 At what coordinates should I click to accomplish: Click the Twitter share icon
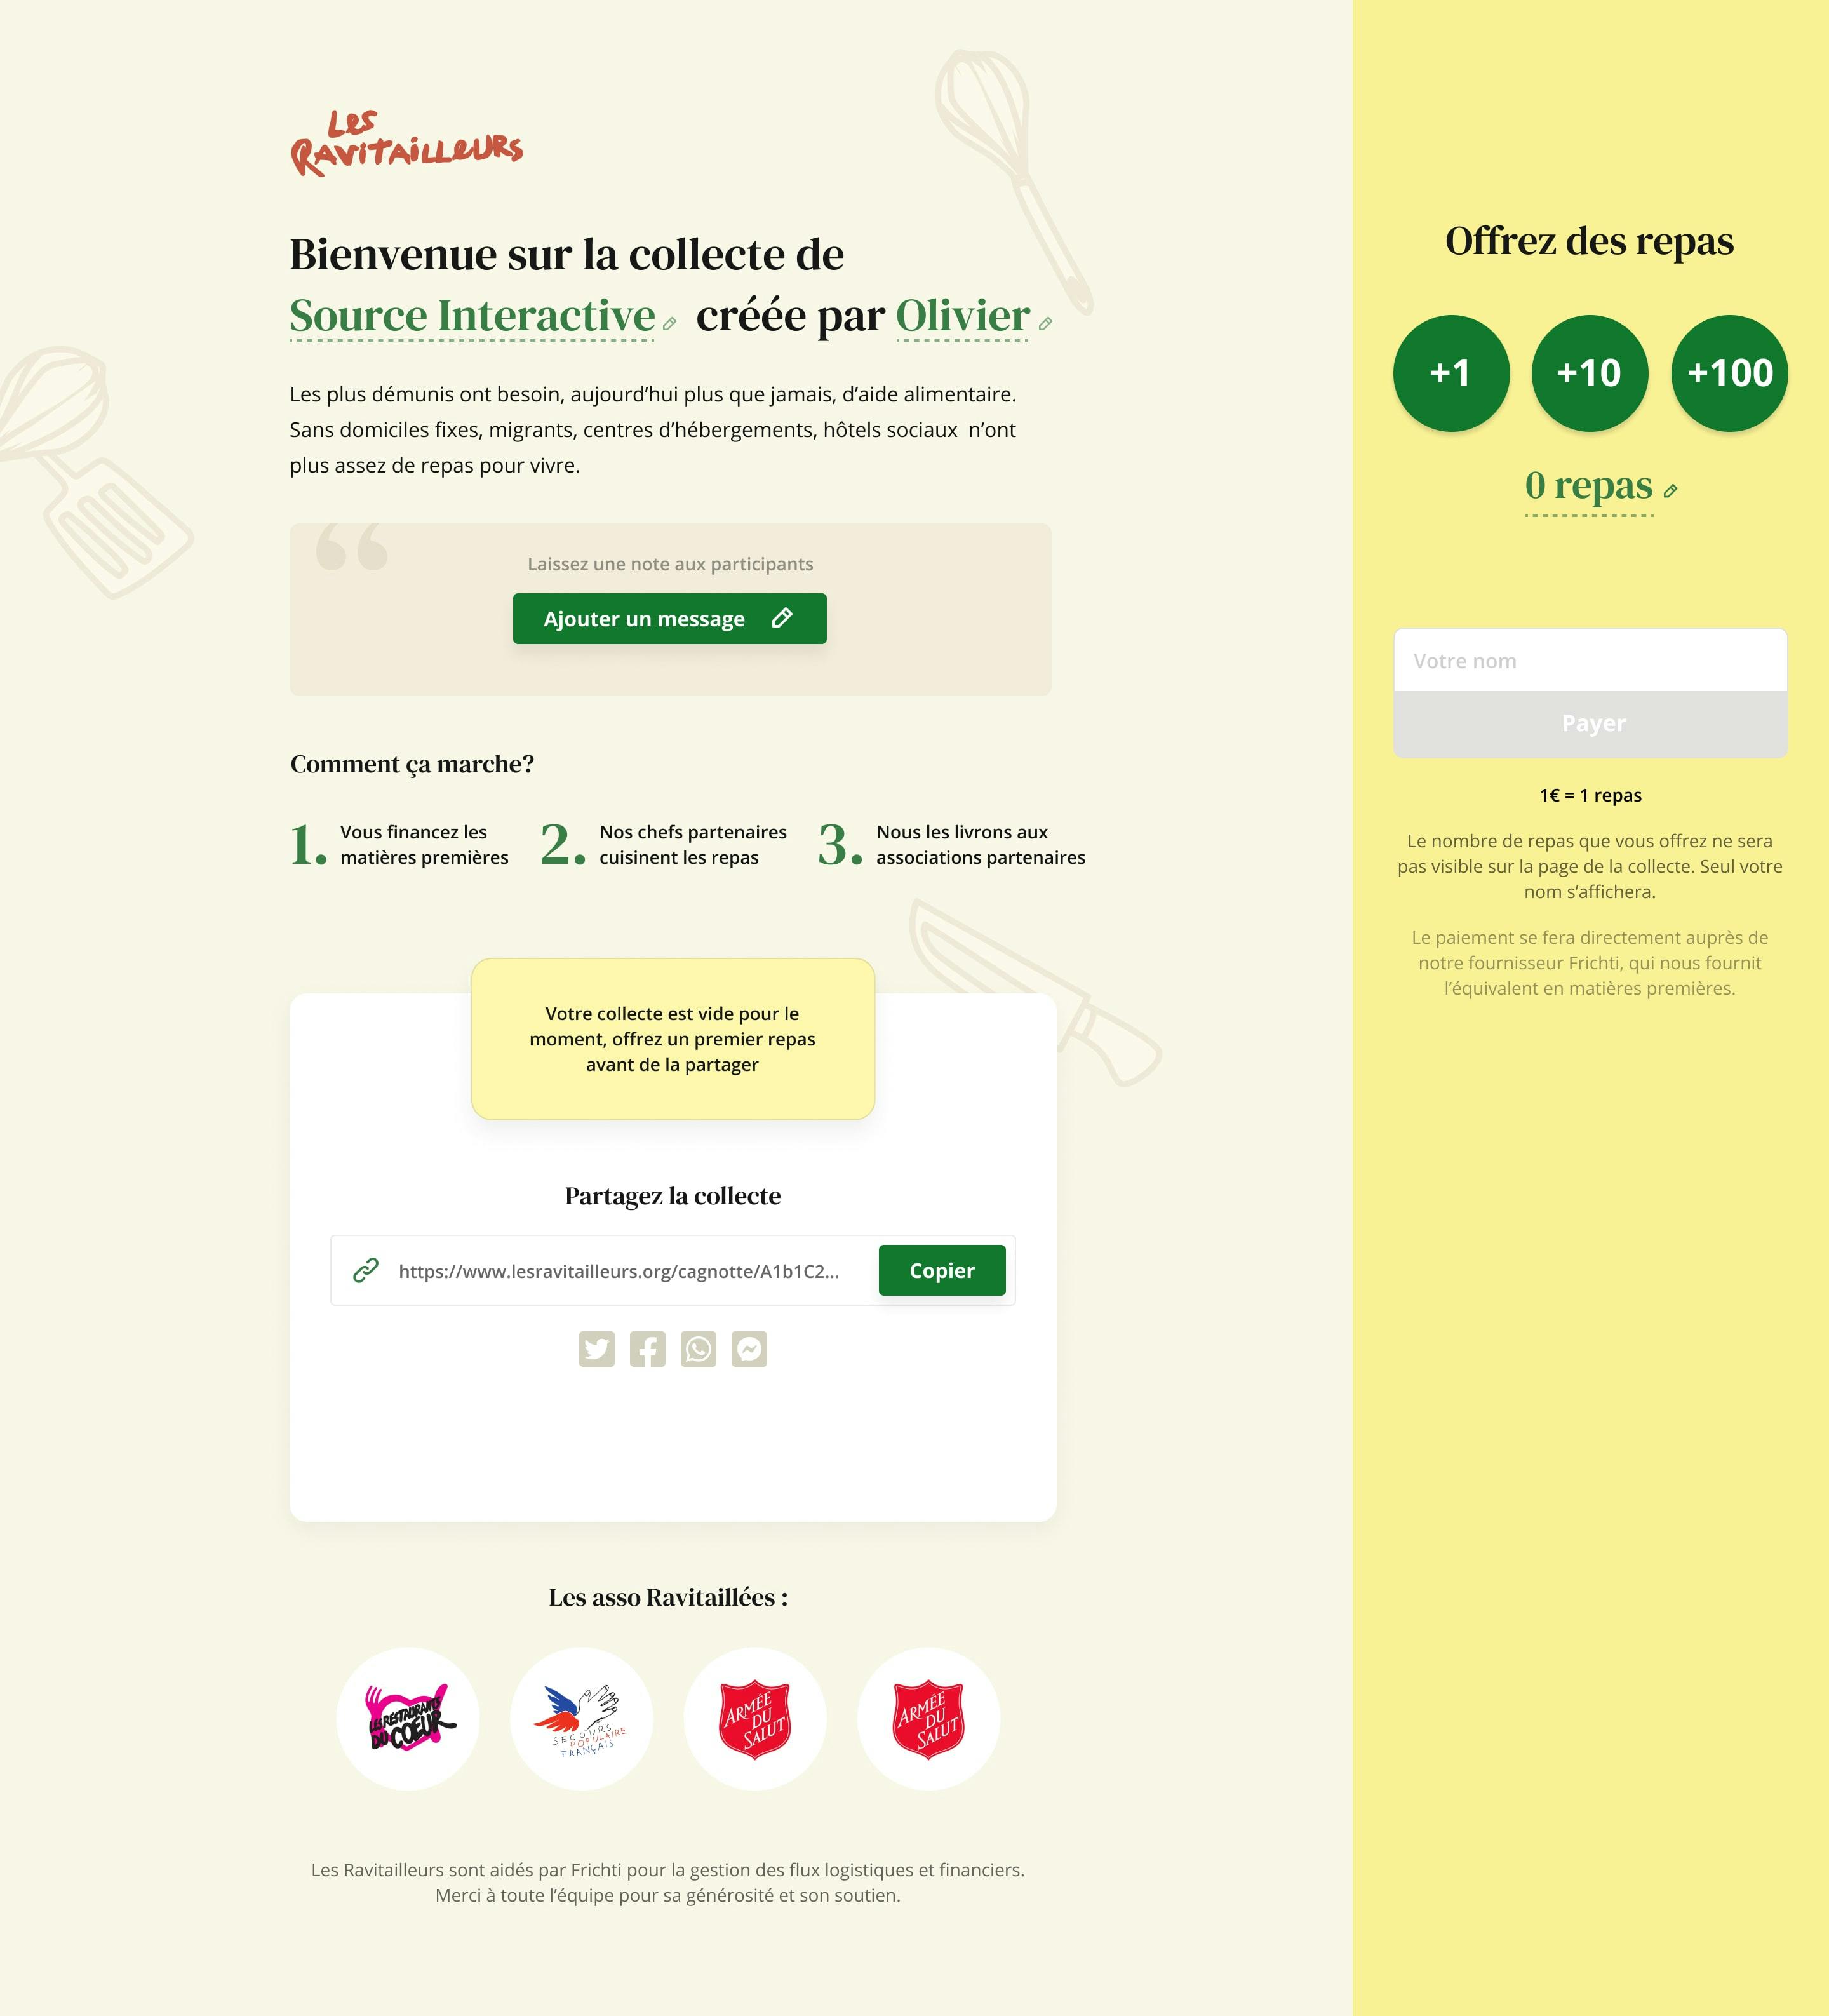tap(598, 1348)
